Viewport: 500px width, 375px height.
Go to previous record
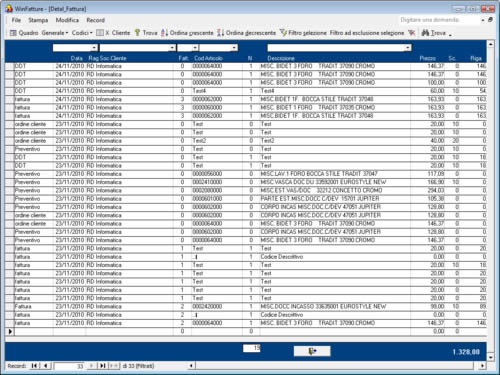pyautogui.click(x=46, y=366)
